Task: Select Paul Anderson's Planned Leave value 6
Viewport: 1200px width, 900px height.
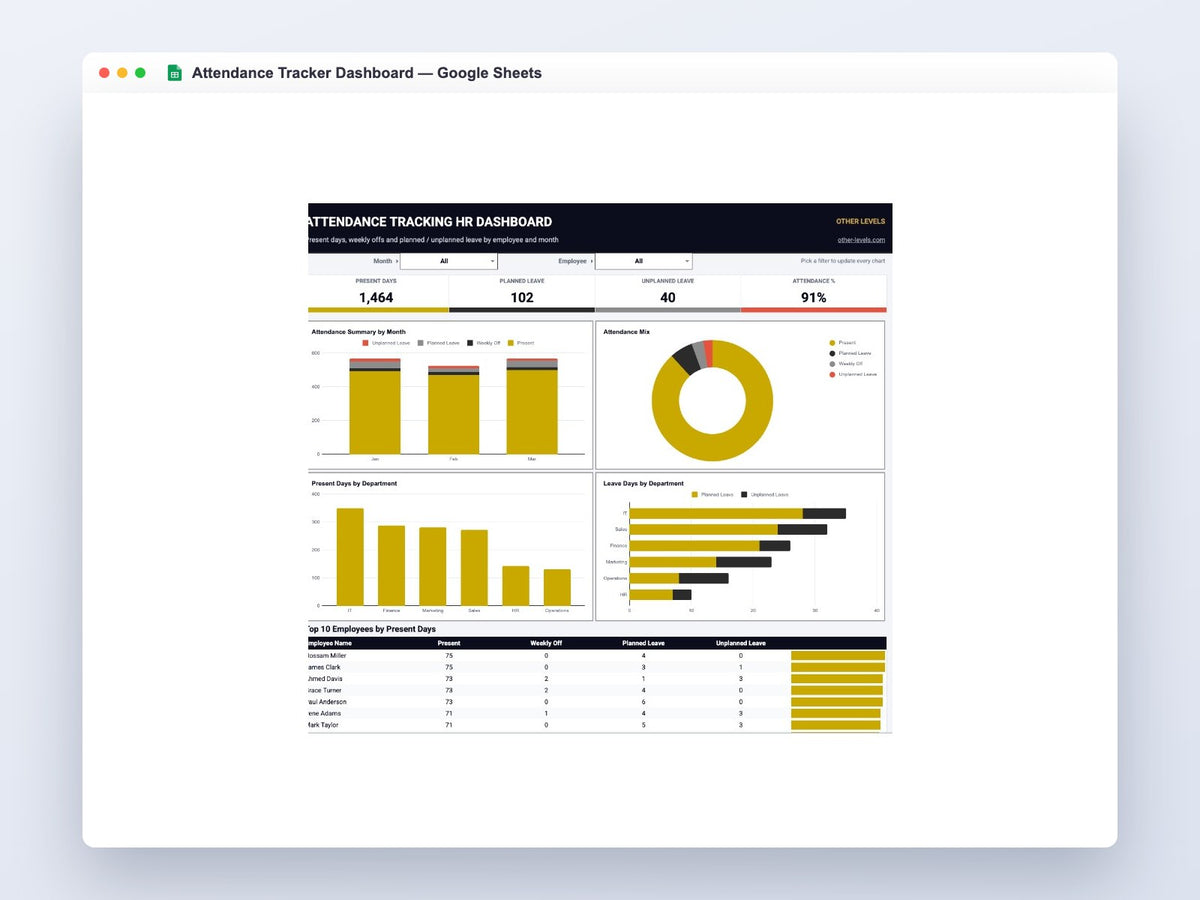Action: point(643,702)
